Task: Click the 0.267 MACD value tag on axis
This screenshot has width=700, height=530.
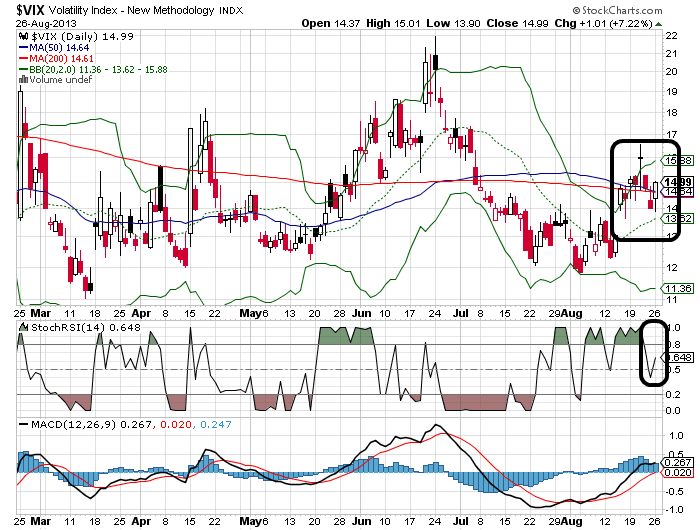Action: click(678, 463)
